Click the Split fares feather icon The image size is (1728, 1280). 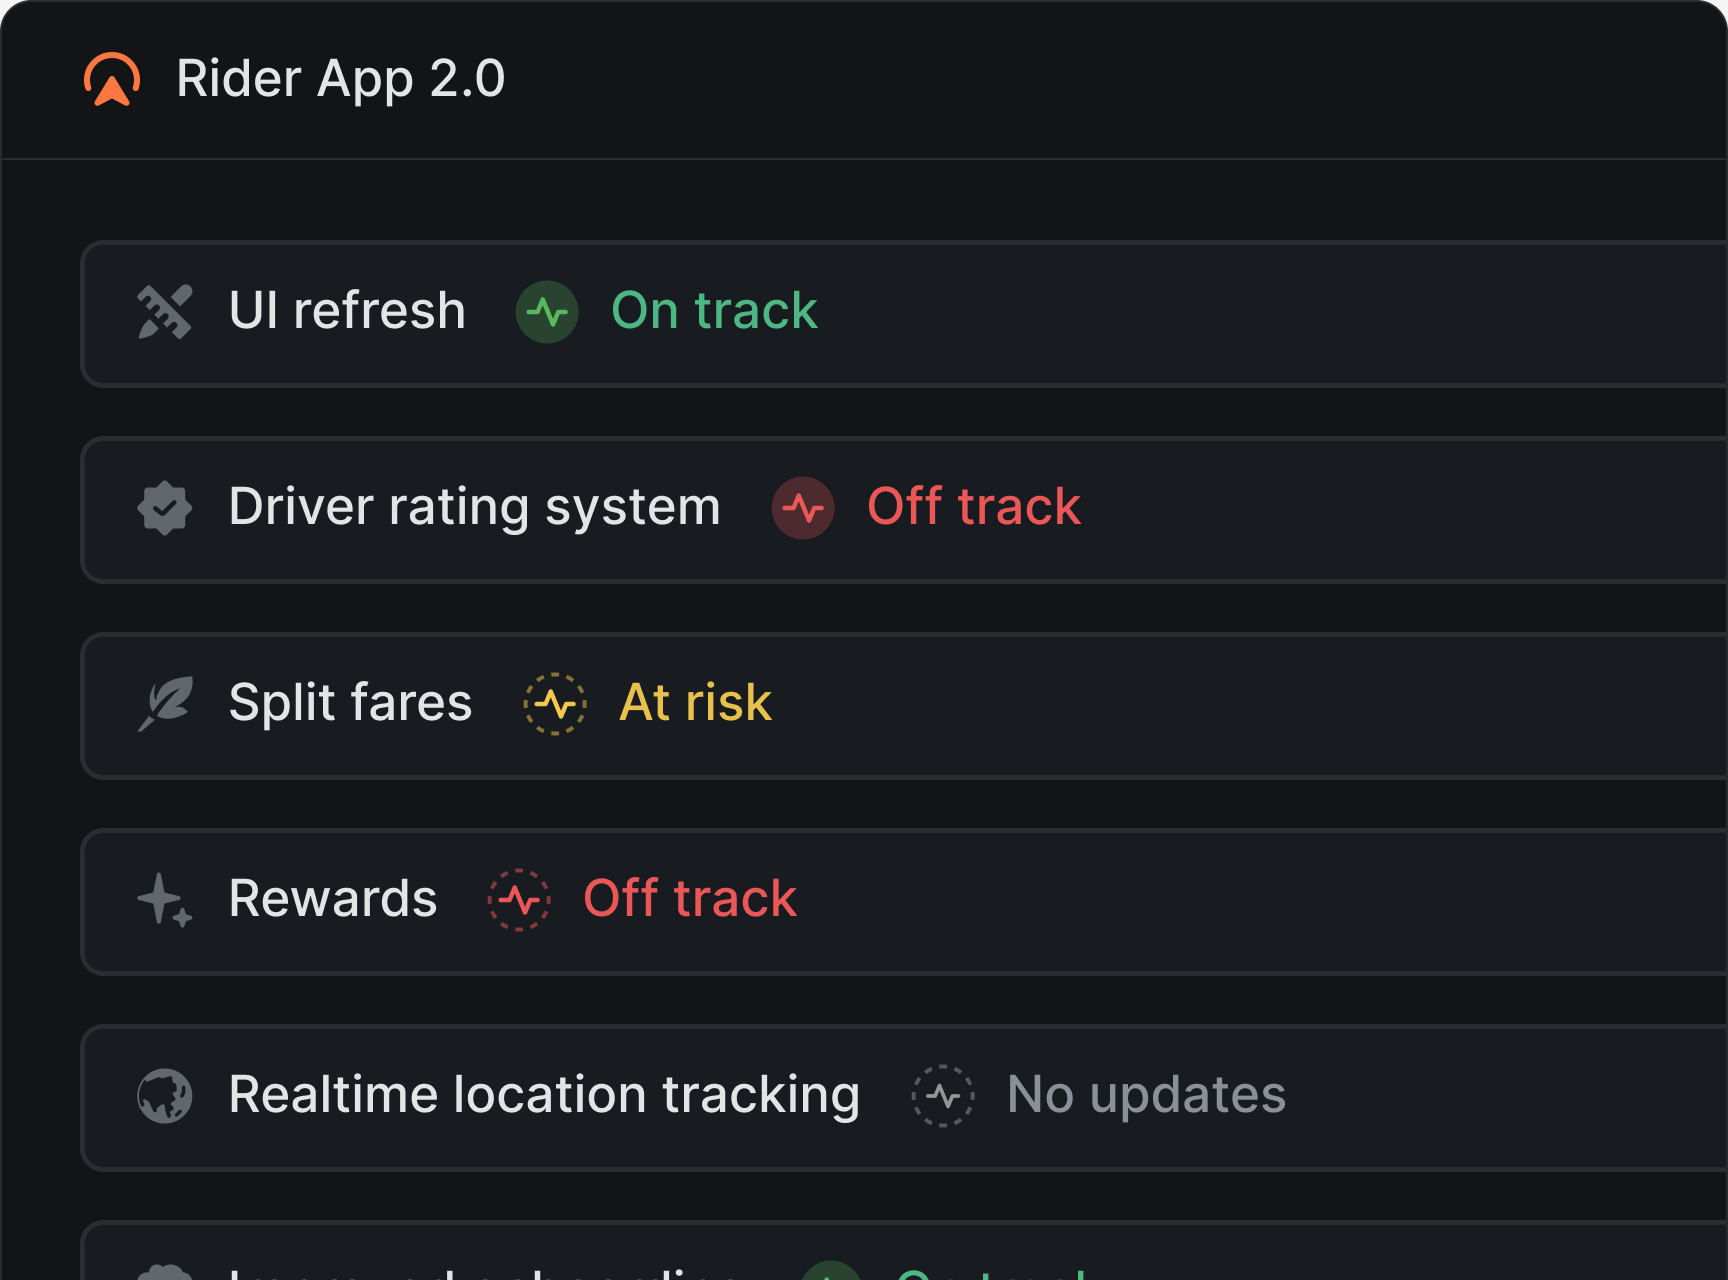pos(165,704)
